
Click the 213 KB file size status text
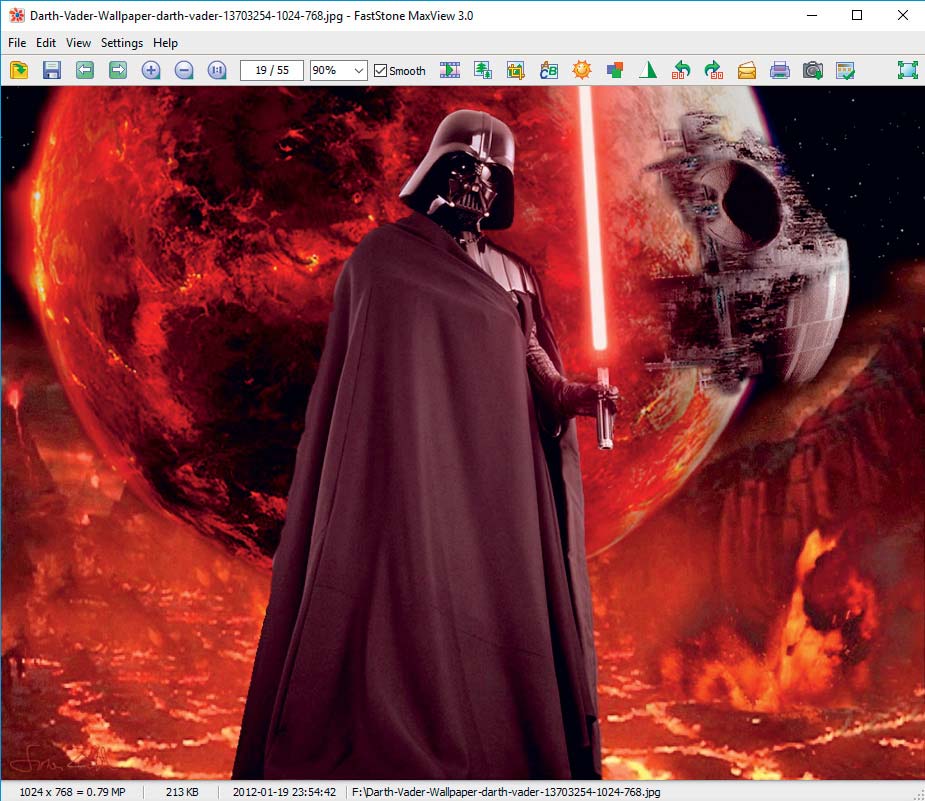[182, 792]
